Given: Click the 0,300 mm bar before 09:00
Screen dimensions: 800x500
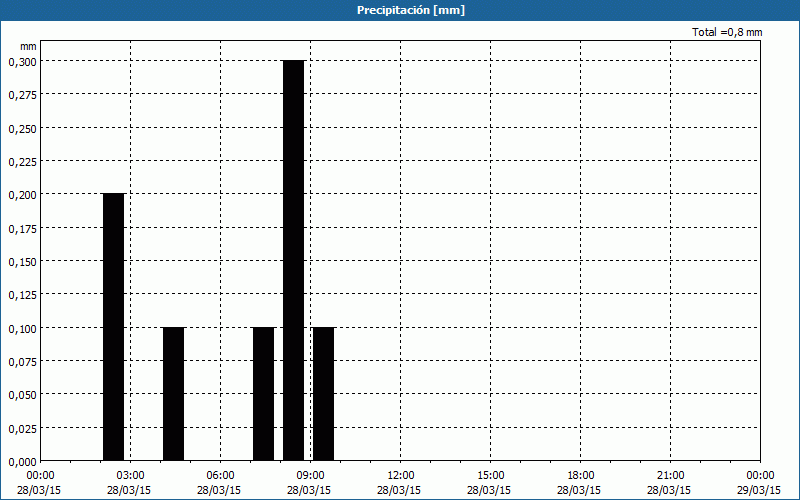Looking at the screenshot, I should tap(294, 260).
